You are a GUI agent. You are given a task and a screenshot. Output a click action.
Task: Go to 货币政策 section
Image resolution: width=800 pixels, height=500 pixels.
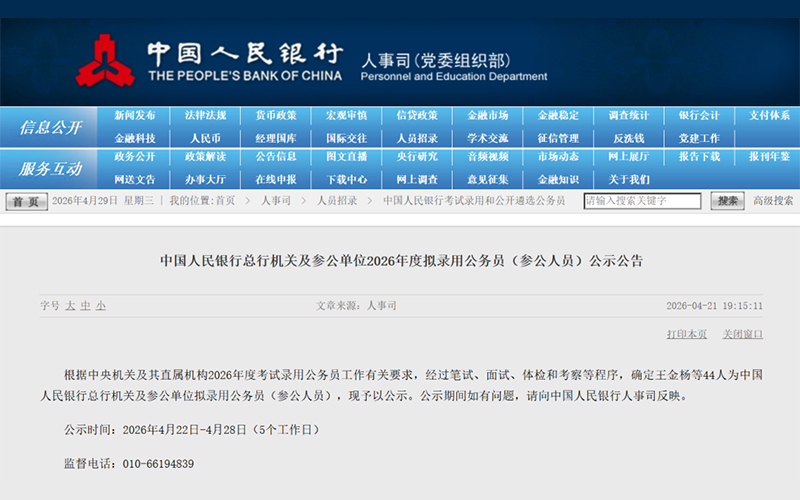click(276, 116)
